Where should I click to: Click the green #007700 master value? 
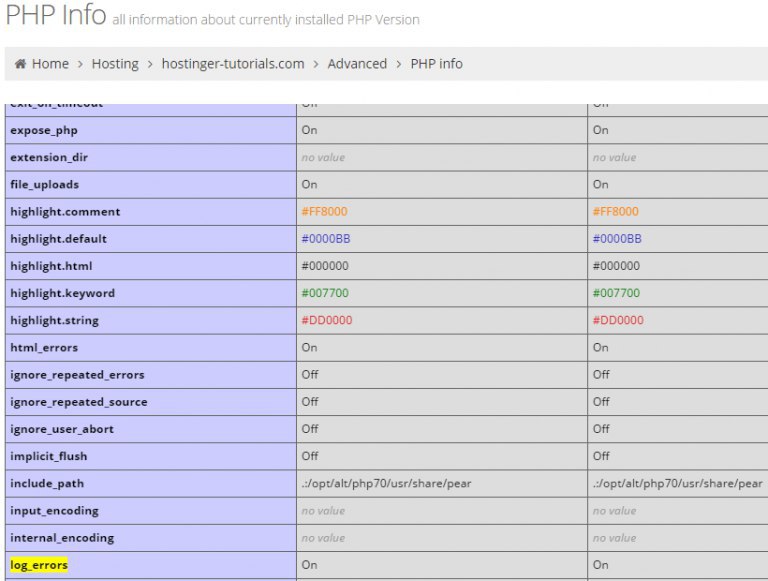coord(616,293)
